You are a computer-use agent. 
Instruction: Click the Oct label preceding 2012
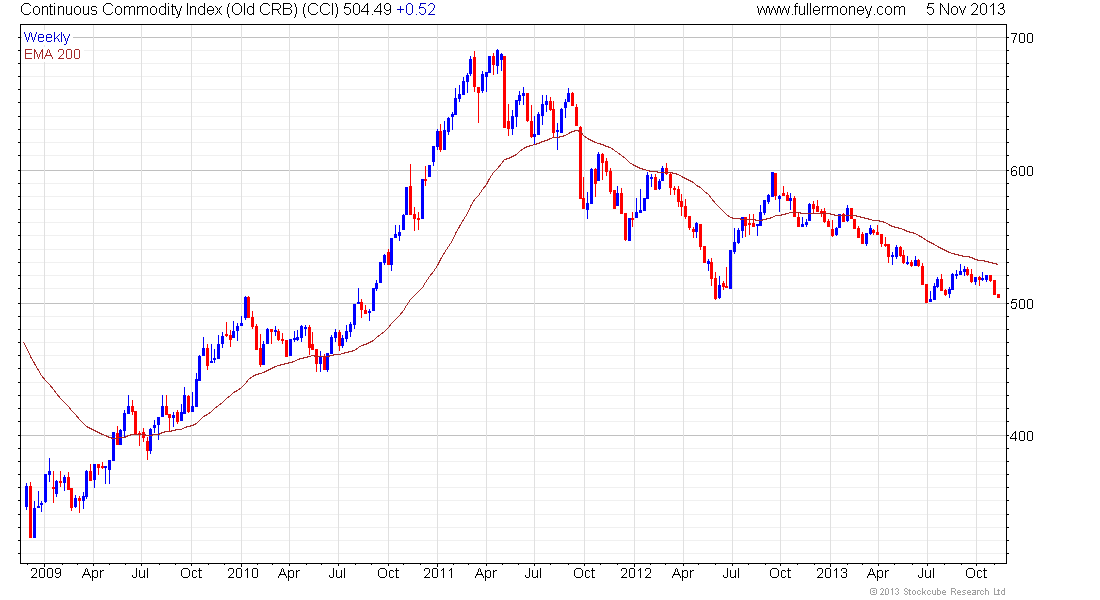tap(584, 573)
